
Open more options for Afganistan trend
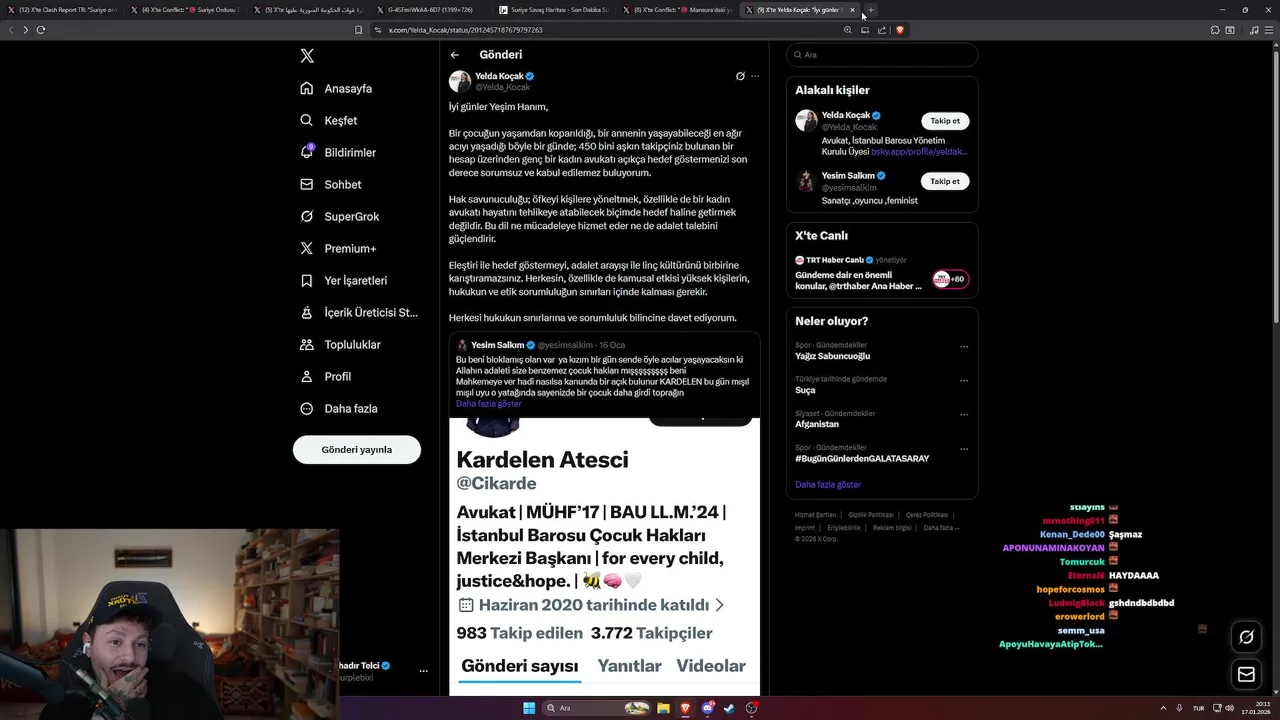(964, 415)
